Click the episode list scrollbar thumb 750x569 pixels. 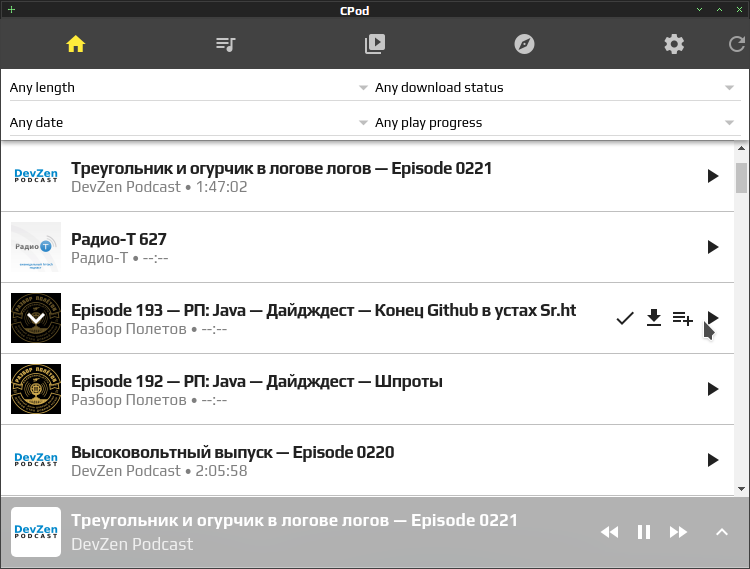741,178
